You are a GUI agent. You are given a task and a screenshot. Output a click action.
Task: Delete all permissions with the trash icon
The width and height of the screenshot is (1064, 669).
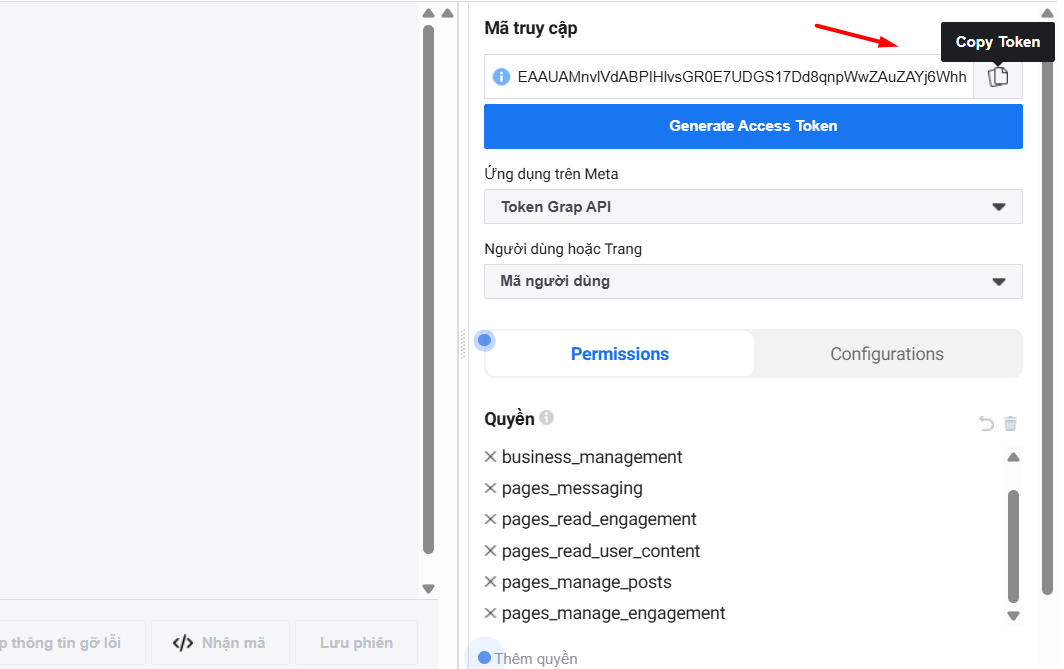point(1010,424)
